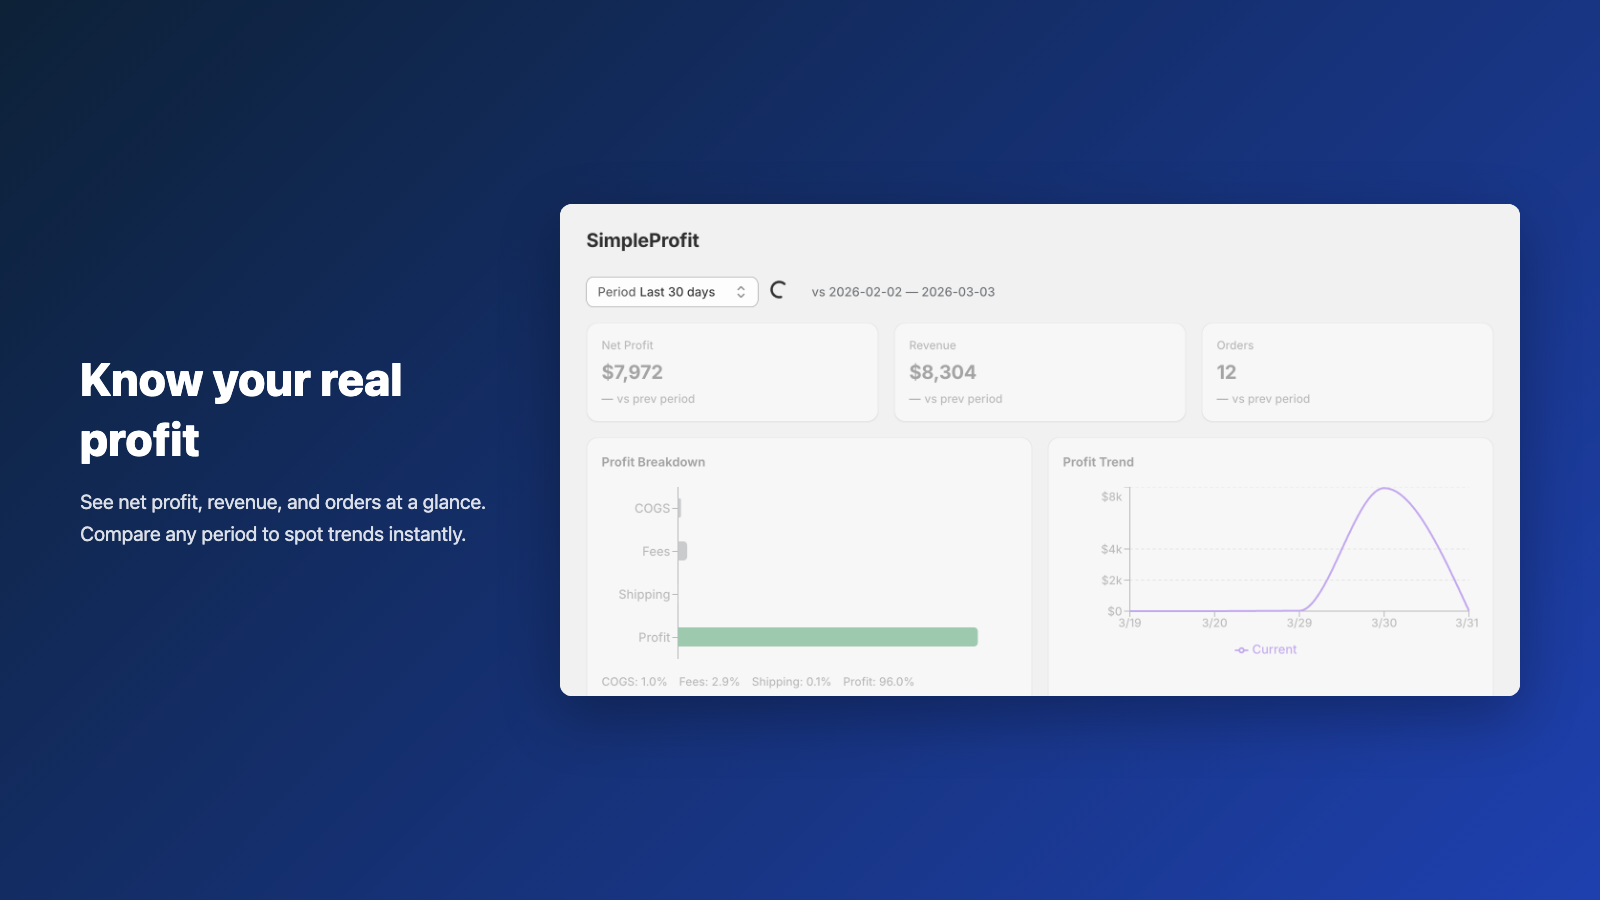The height and width of the screenshot is (900, 1600).
Task: Click the Shipping: 0.1% label
Action: (791, 682)
